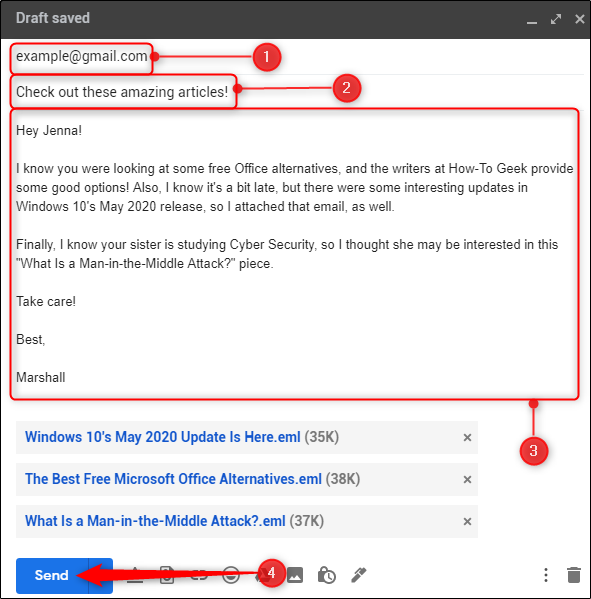The width and height of the screenshot is (591, 599).
Task: Open What Is a Man-in-the-Middle Attack?.eml attachment
Action: coord(155,521)
